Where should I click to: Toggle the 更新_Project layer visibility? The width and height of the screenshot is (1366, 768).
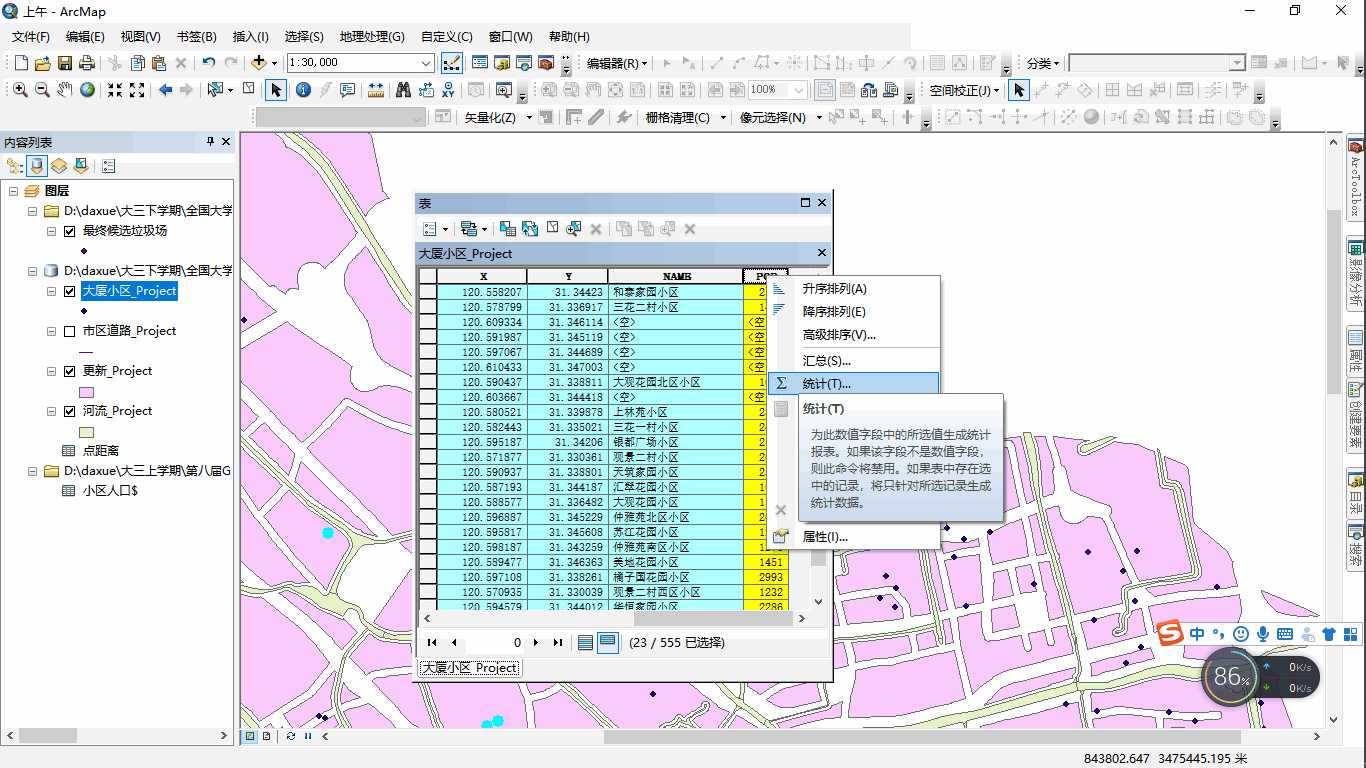pos(69,371)
